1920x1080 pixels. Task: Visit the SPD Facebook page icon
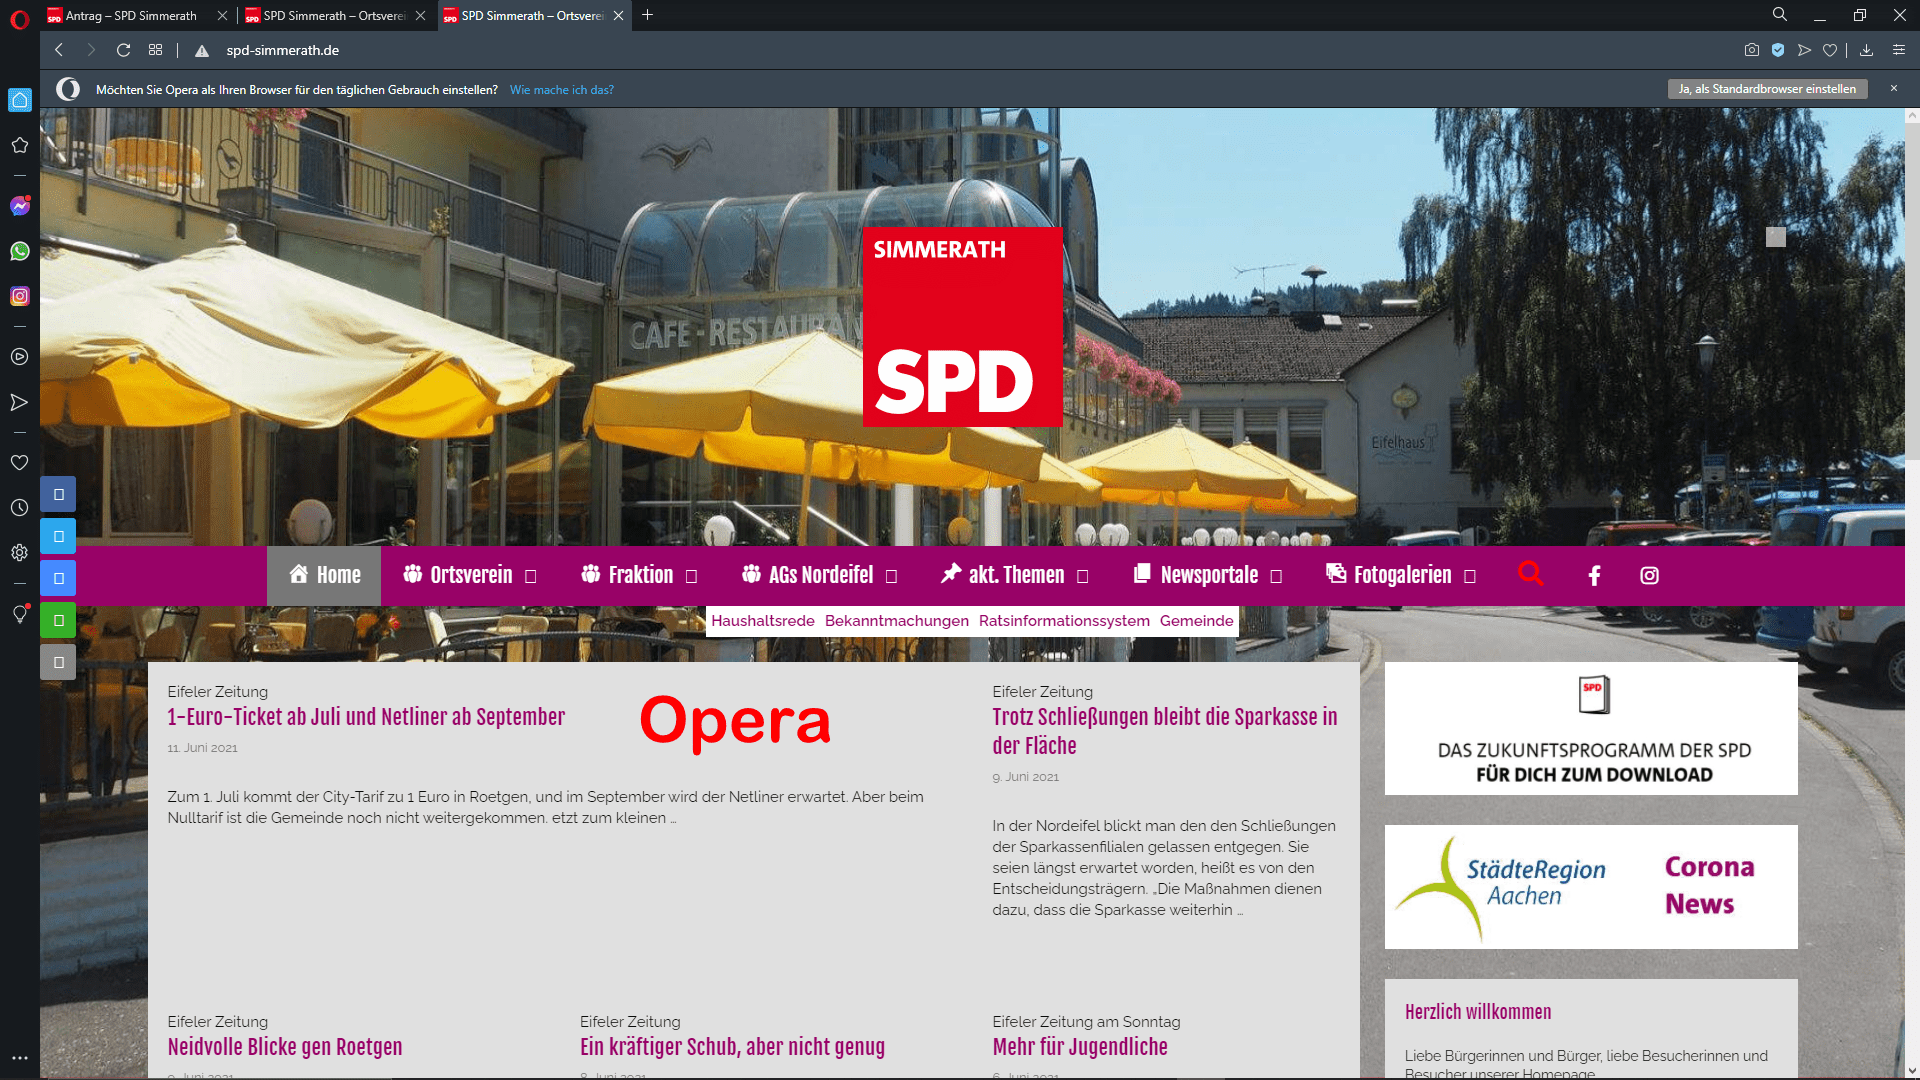pos(1594,575)
